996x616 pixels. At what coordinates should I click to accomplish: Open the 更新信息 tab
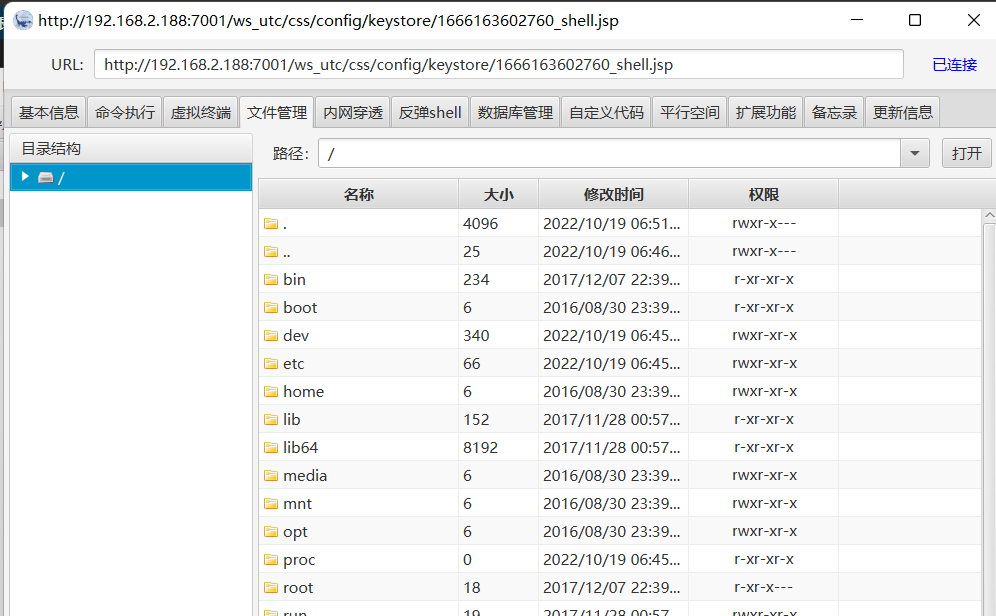point(903,112)
